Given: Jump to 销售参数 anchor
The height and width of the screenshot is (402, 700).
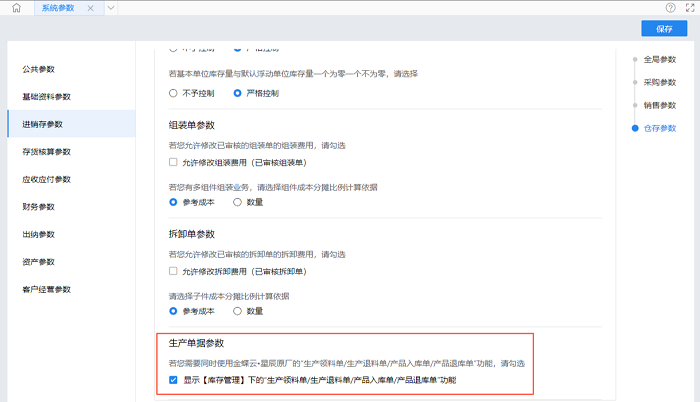Looking at the screenshot, I should tap(659, 105).
